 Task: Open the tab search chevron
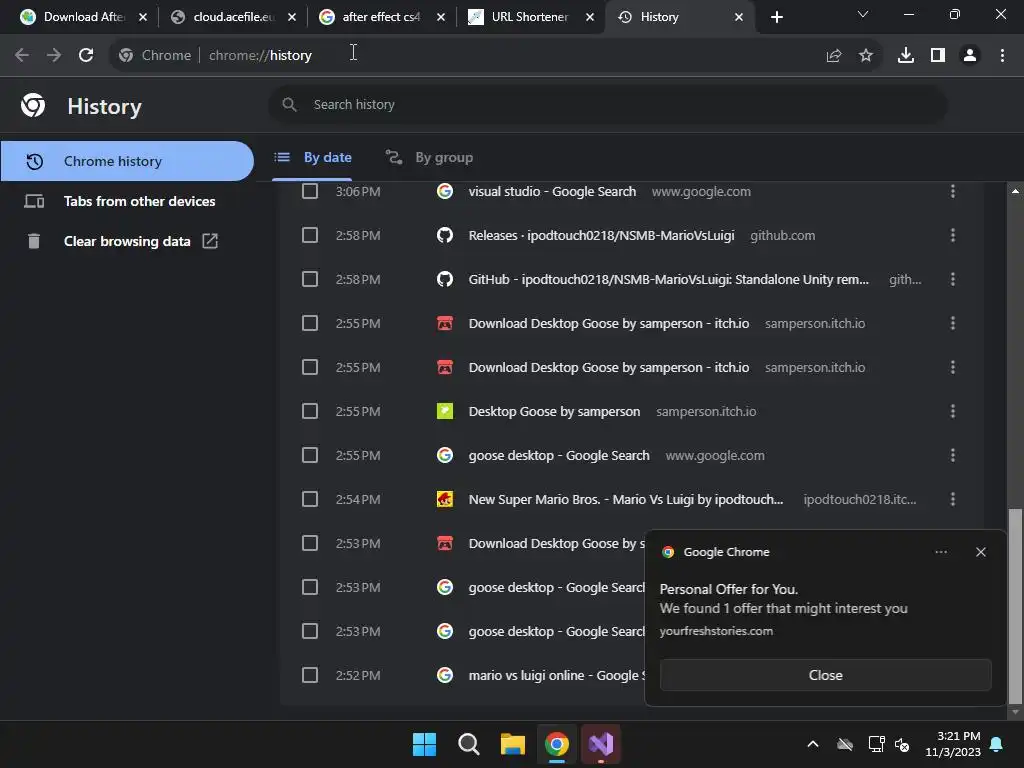863,14
